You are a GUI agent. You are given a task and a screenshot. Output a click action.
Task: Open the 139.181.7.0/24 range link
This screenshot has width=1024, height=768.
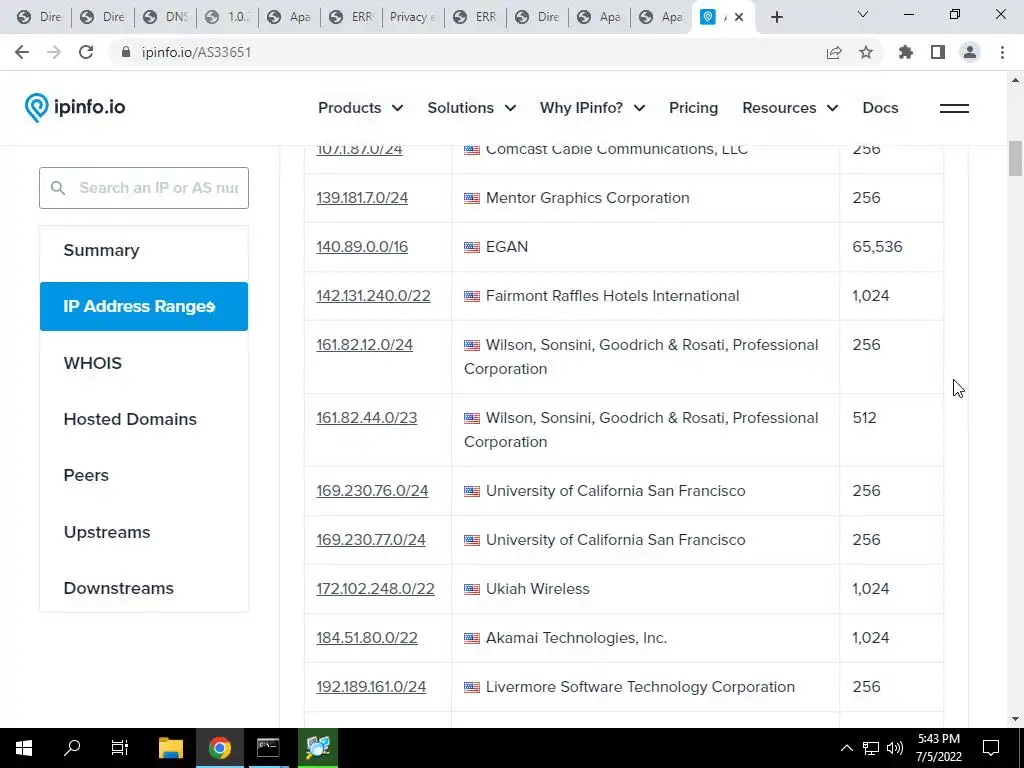[x=362, y=198]
